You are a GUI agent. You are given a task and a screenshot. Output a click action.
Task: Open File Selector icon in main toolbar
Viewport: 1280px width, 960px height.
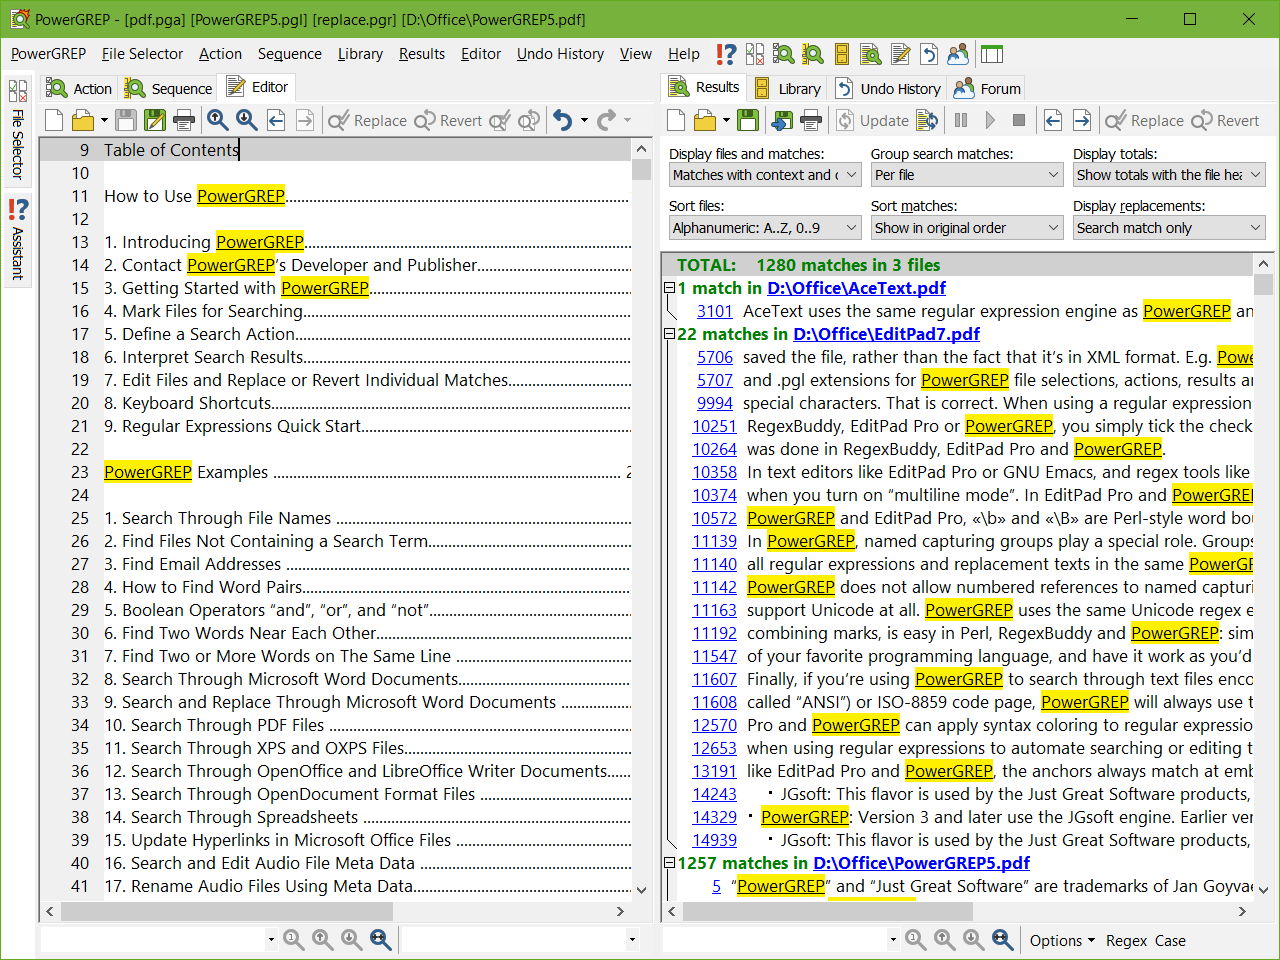point(755,54)
